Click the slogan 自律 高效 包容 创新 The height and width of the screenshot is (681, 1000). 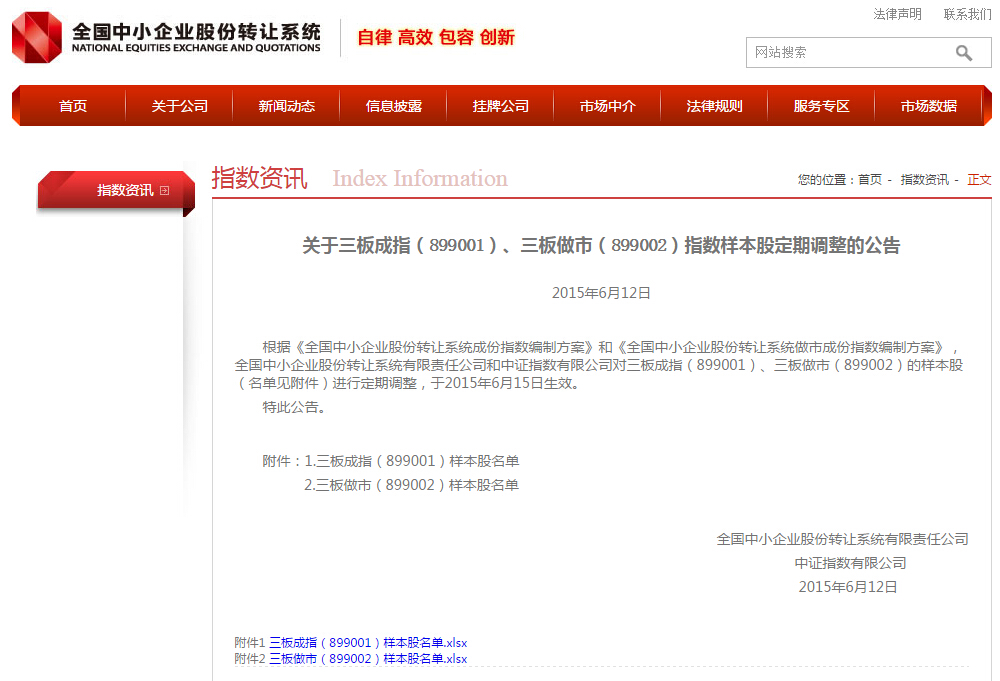click(436, 38)
